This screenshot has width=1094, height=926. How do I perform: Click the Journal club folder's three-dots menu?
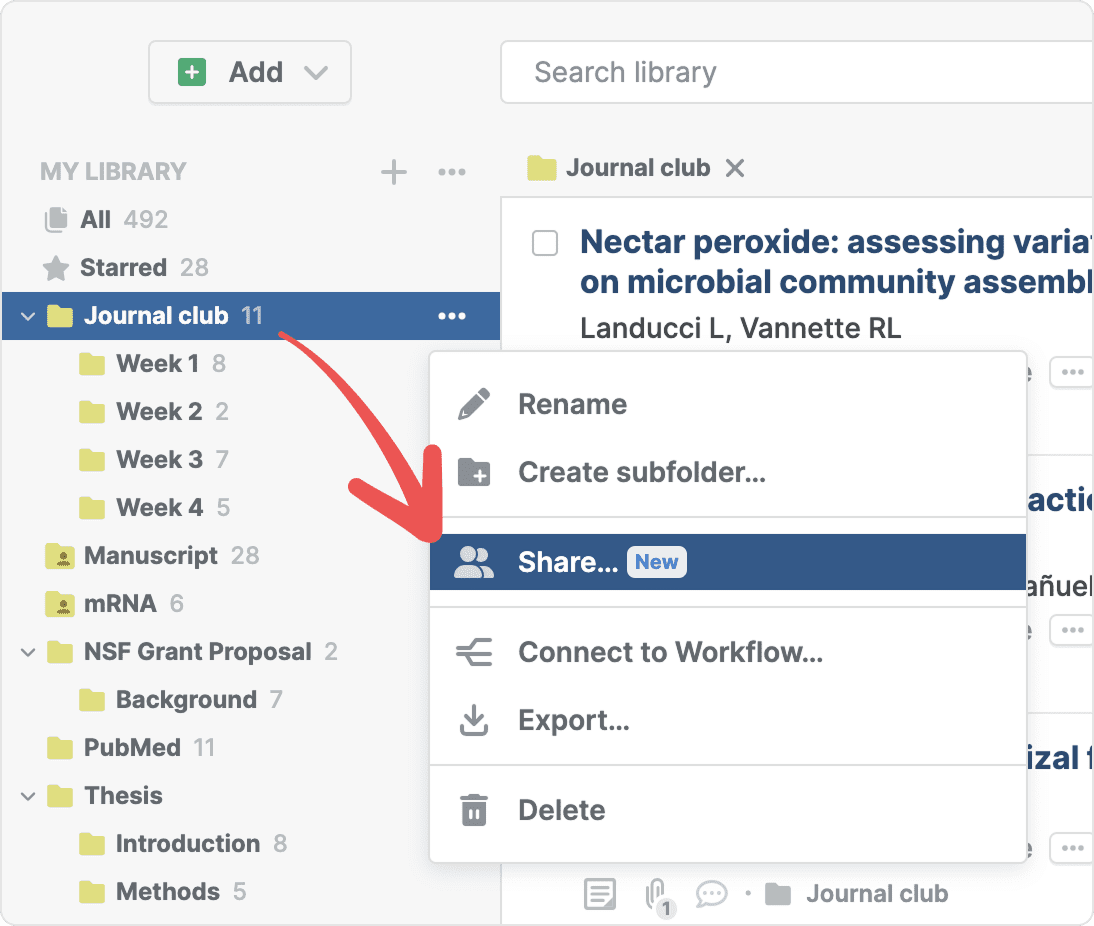(452, 316)
